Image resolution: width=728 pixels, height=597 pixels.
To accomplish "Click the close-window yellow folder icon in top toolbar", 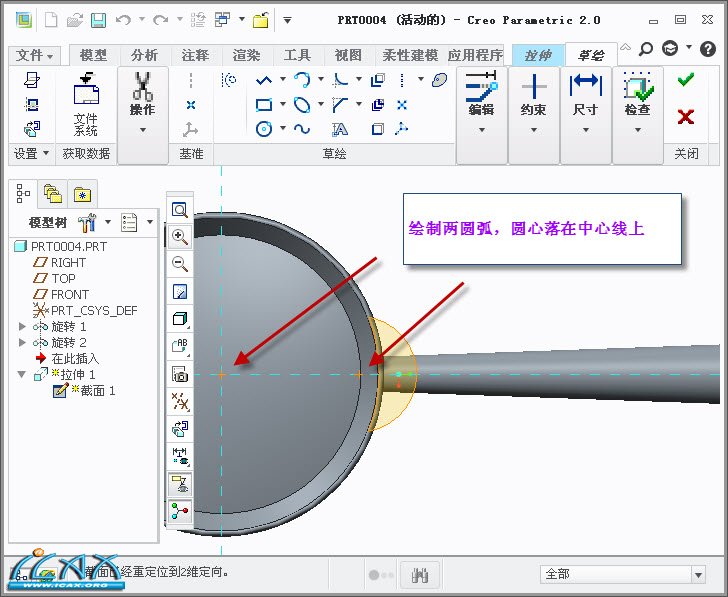I will pos(261,20).
